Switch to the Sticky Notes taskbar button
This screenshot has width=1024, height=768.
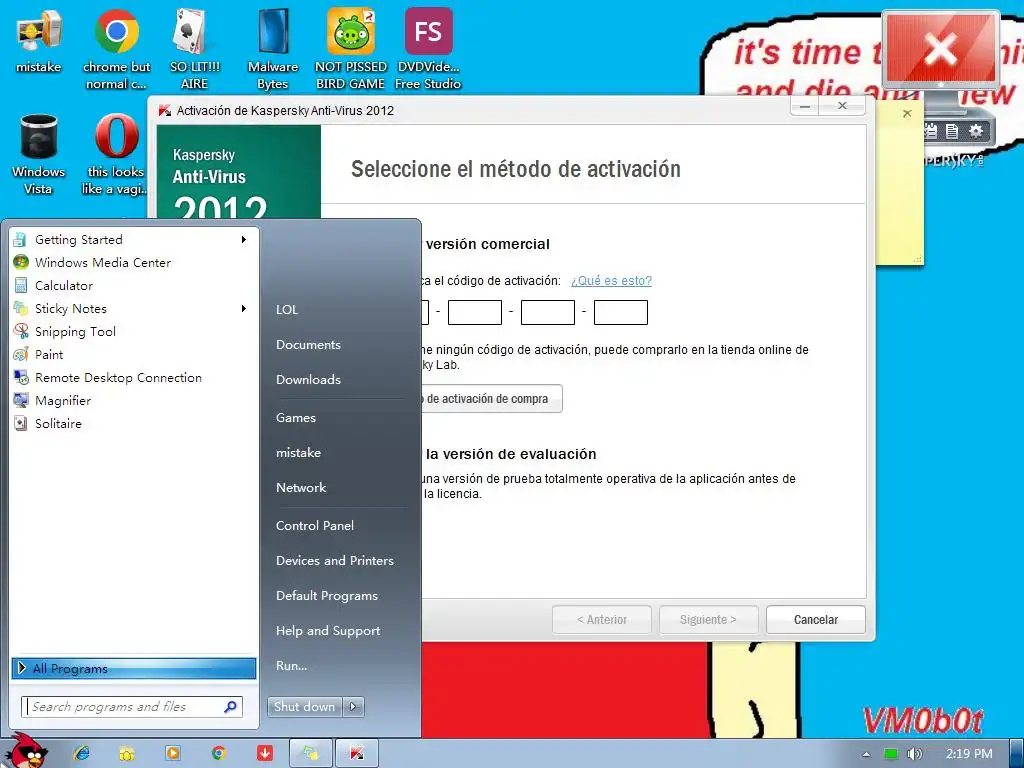pos(311,753)
